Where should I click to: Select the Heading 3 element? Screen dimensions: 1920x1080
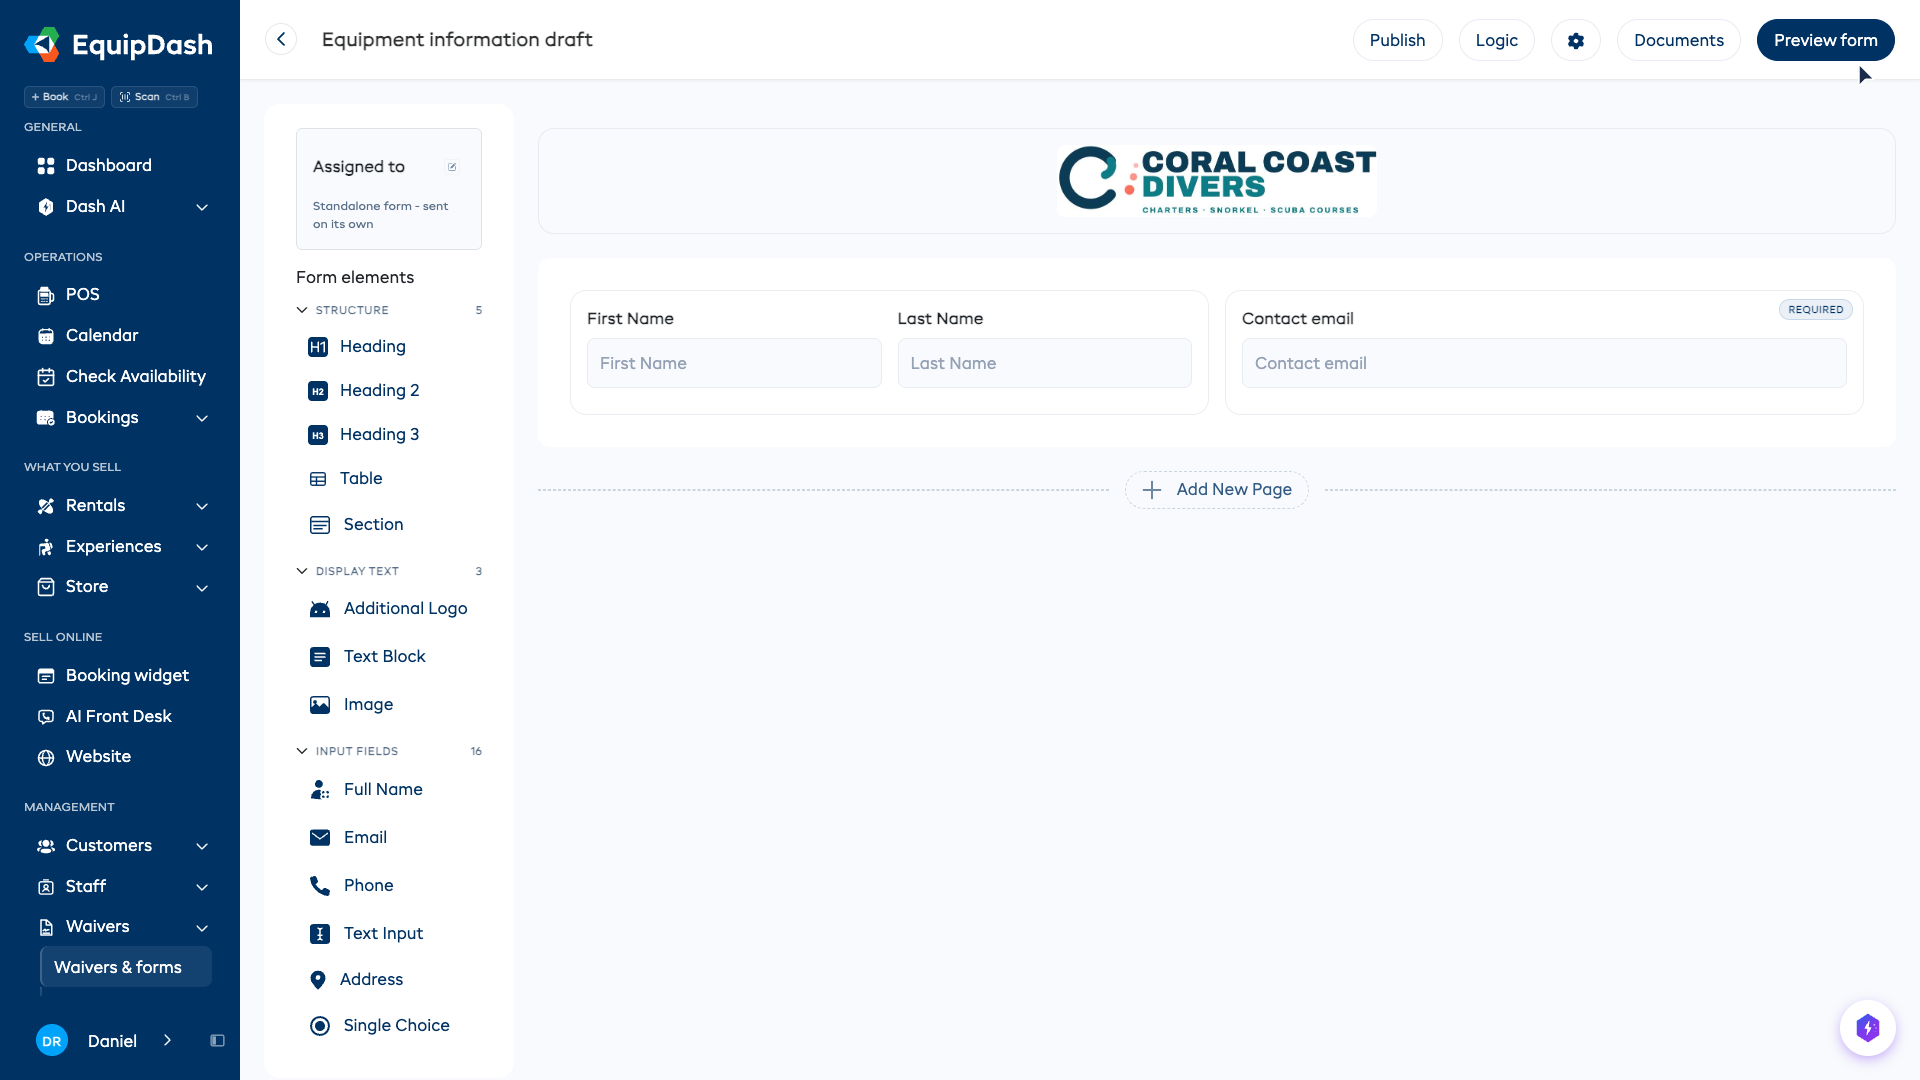coord(363,435)
